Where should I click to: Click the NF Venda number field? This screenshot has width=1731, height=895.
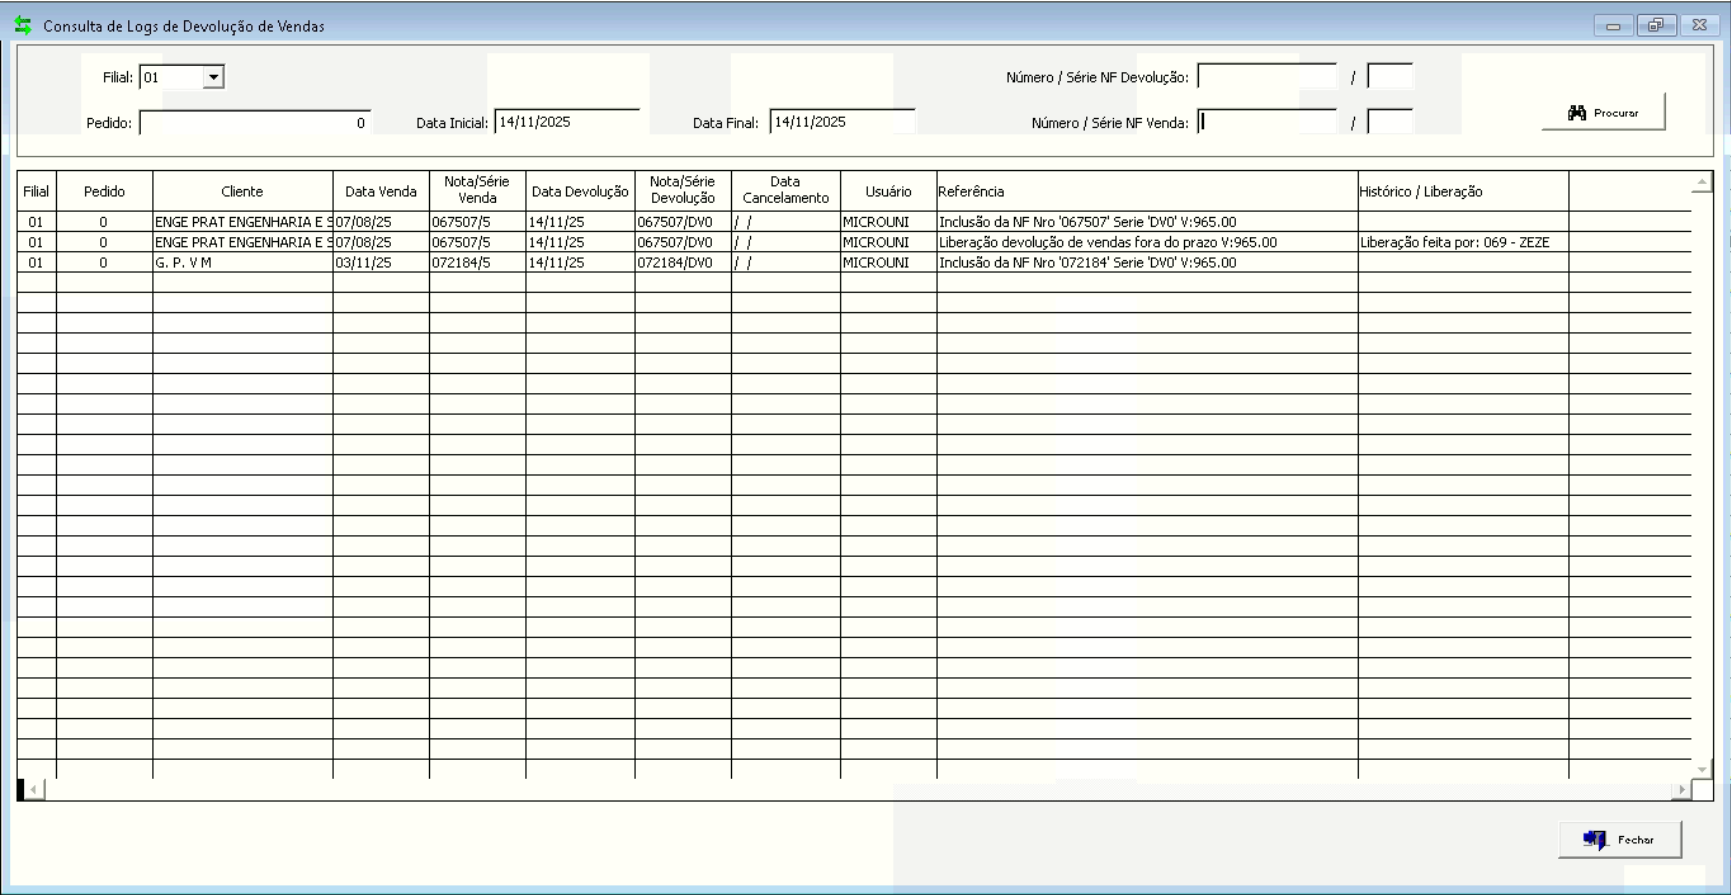click(x=1266, y=123)
